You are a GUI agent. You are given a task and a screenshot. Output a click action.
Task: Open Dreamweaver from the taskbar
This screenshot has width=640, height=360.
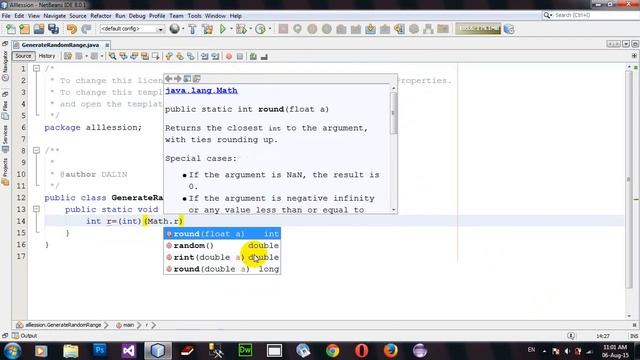pos(245,350)
